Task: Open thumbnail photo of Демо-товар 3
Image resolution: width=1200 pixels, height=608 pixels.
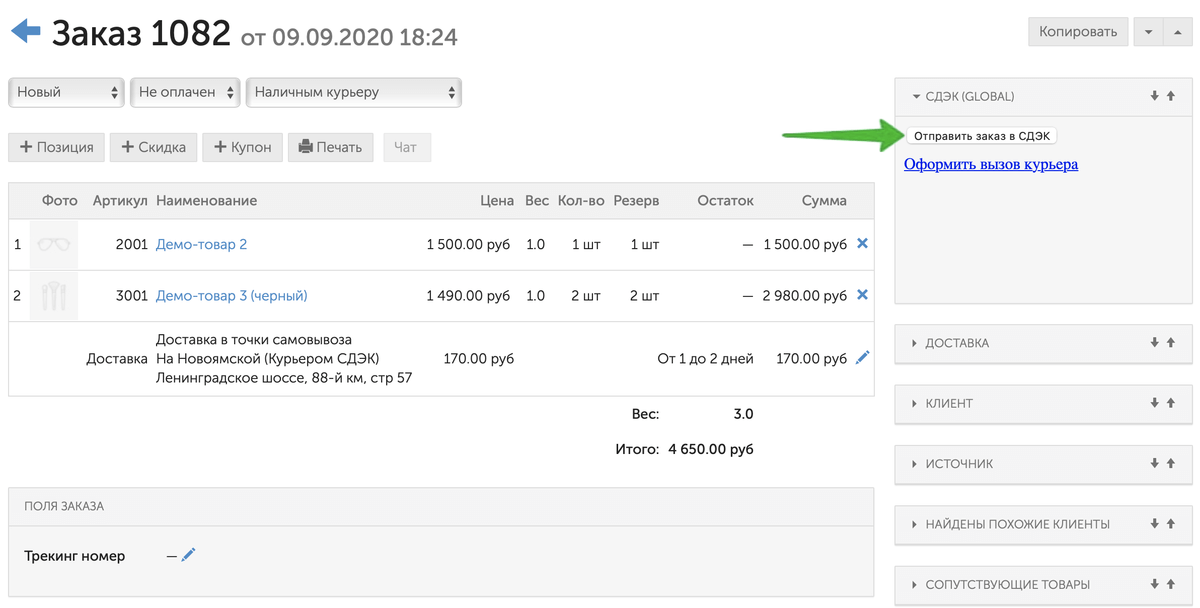Action: (x=54, y=295)
